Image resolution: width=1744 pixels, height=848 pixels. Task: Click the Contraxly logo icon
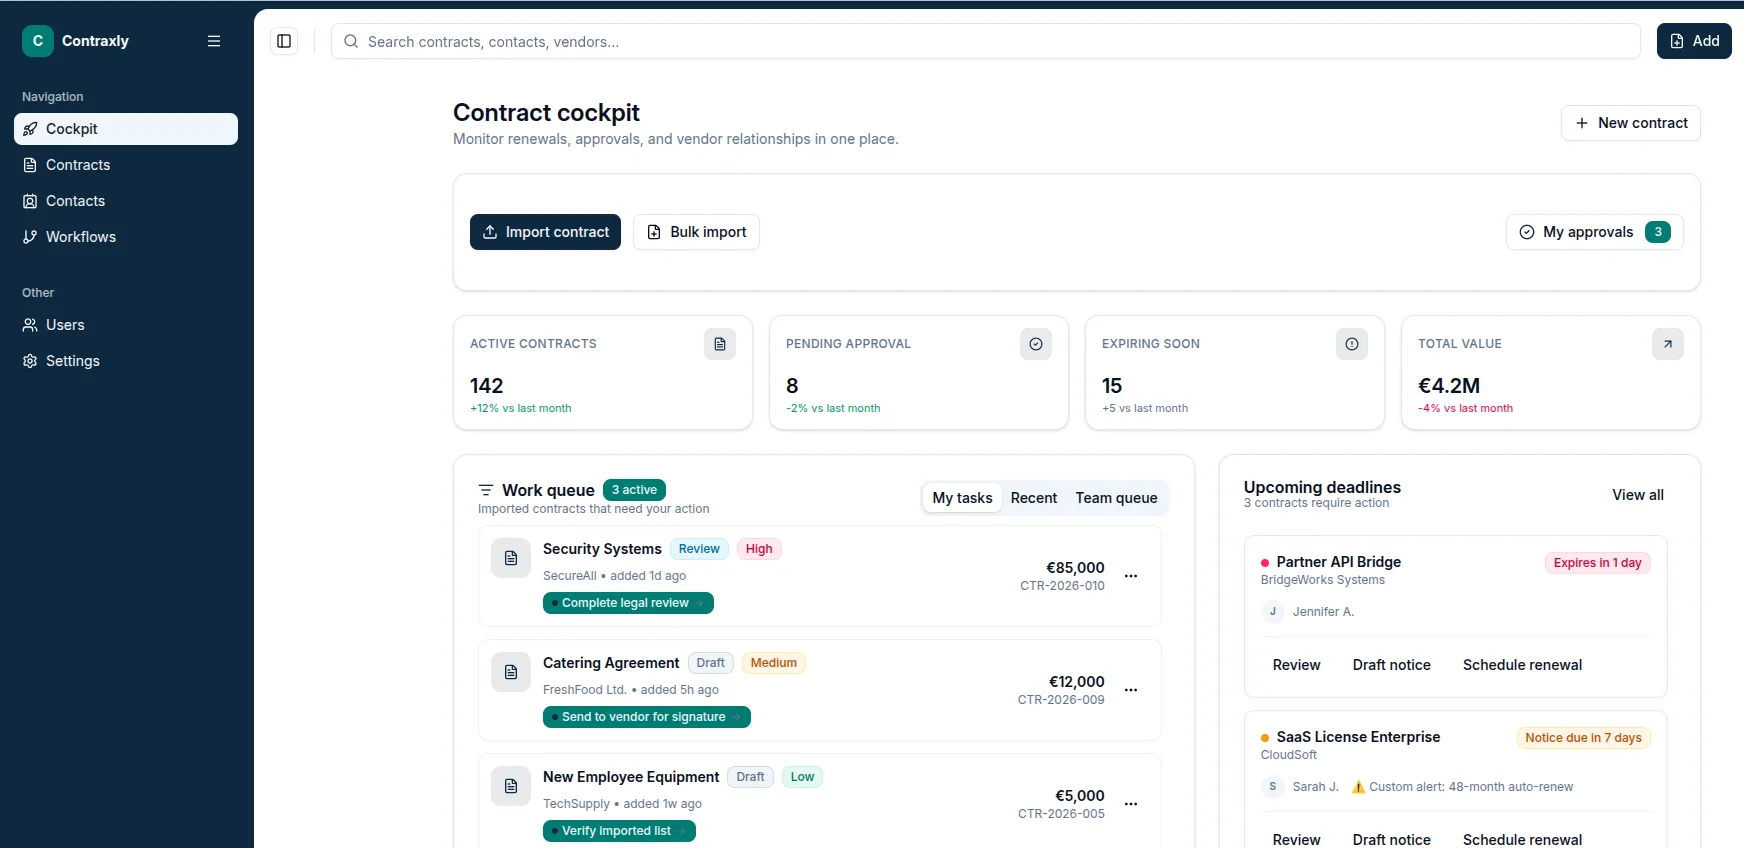(38, 41)
